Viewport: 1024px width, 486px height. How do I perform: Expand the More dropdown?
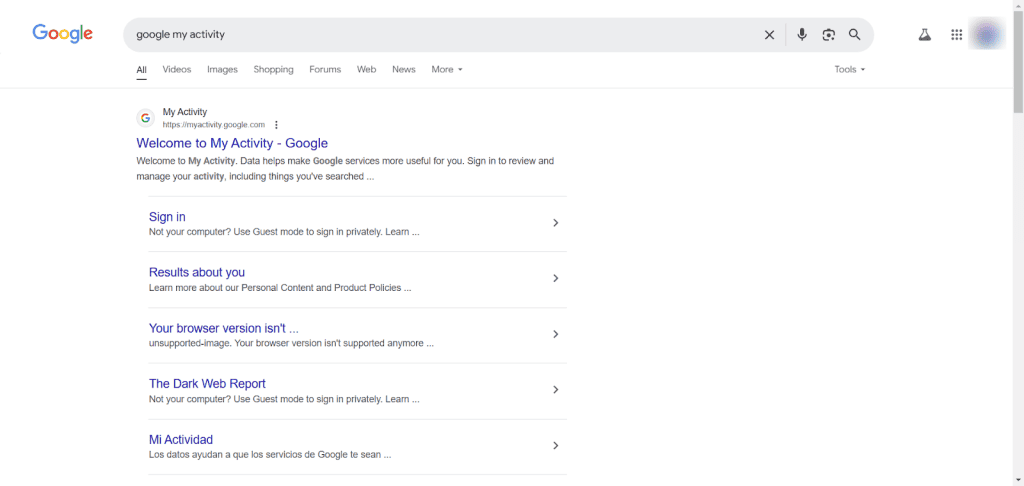coord(447,69)
